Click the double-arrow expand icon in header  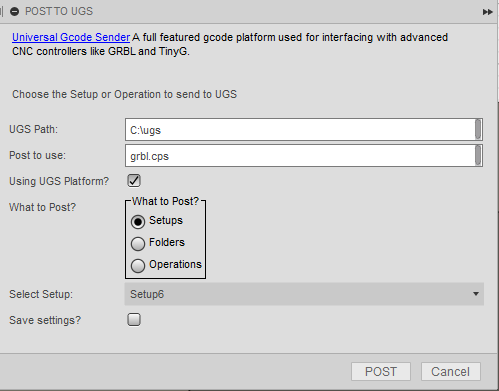[487, 12]
